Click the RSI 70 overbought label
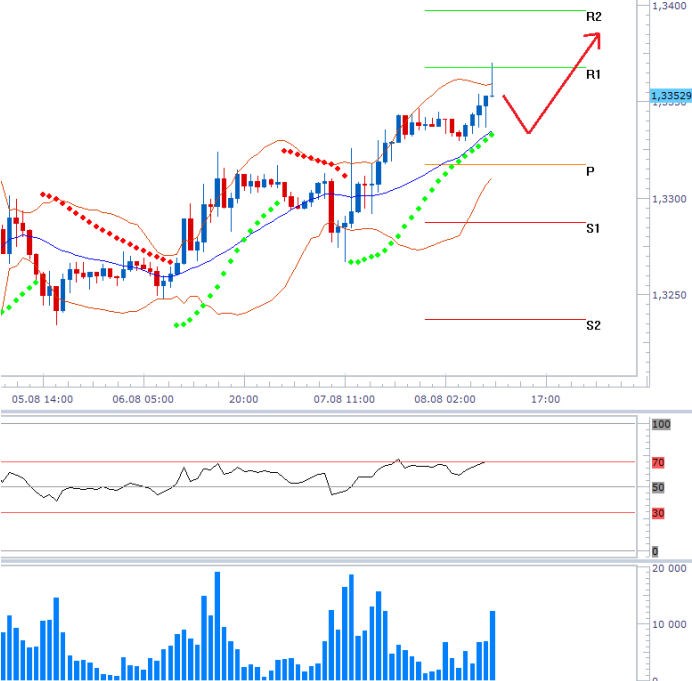This screenshot has height=681, width=692. pos(658,463)
